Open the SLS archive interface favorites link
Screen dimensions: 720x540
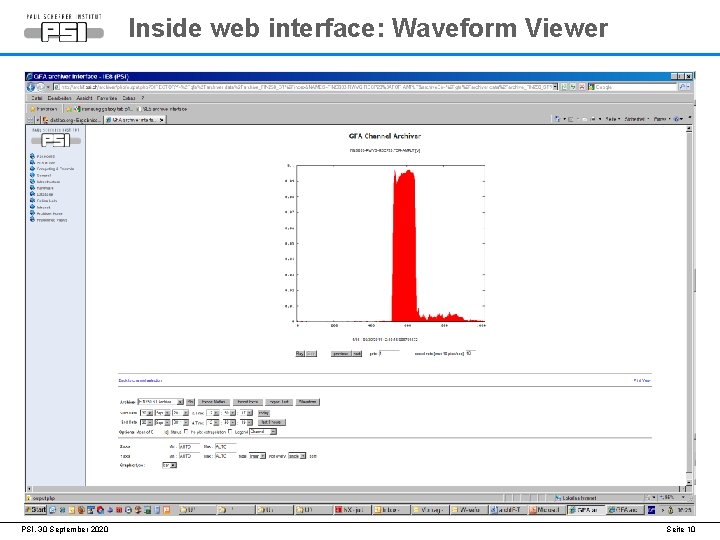[162, 109]
